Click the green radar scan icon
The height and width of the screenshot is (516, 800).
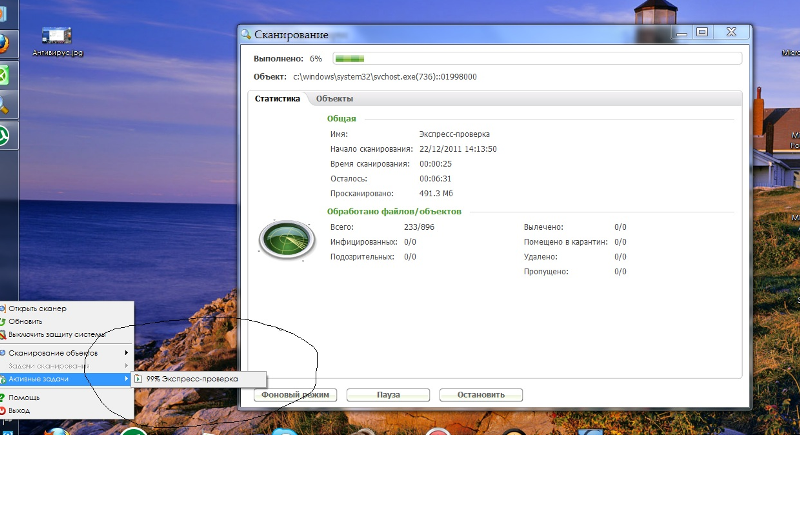coord(279,238)
